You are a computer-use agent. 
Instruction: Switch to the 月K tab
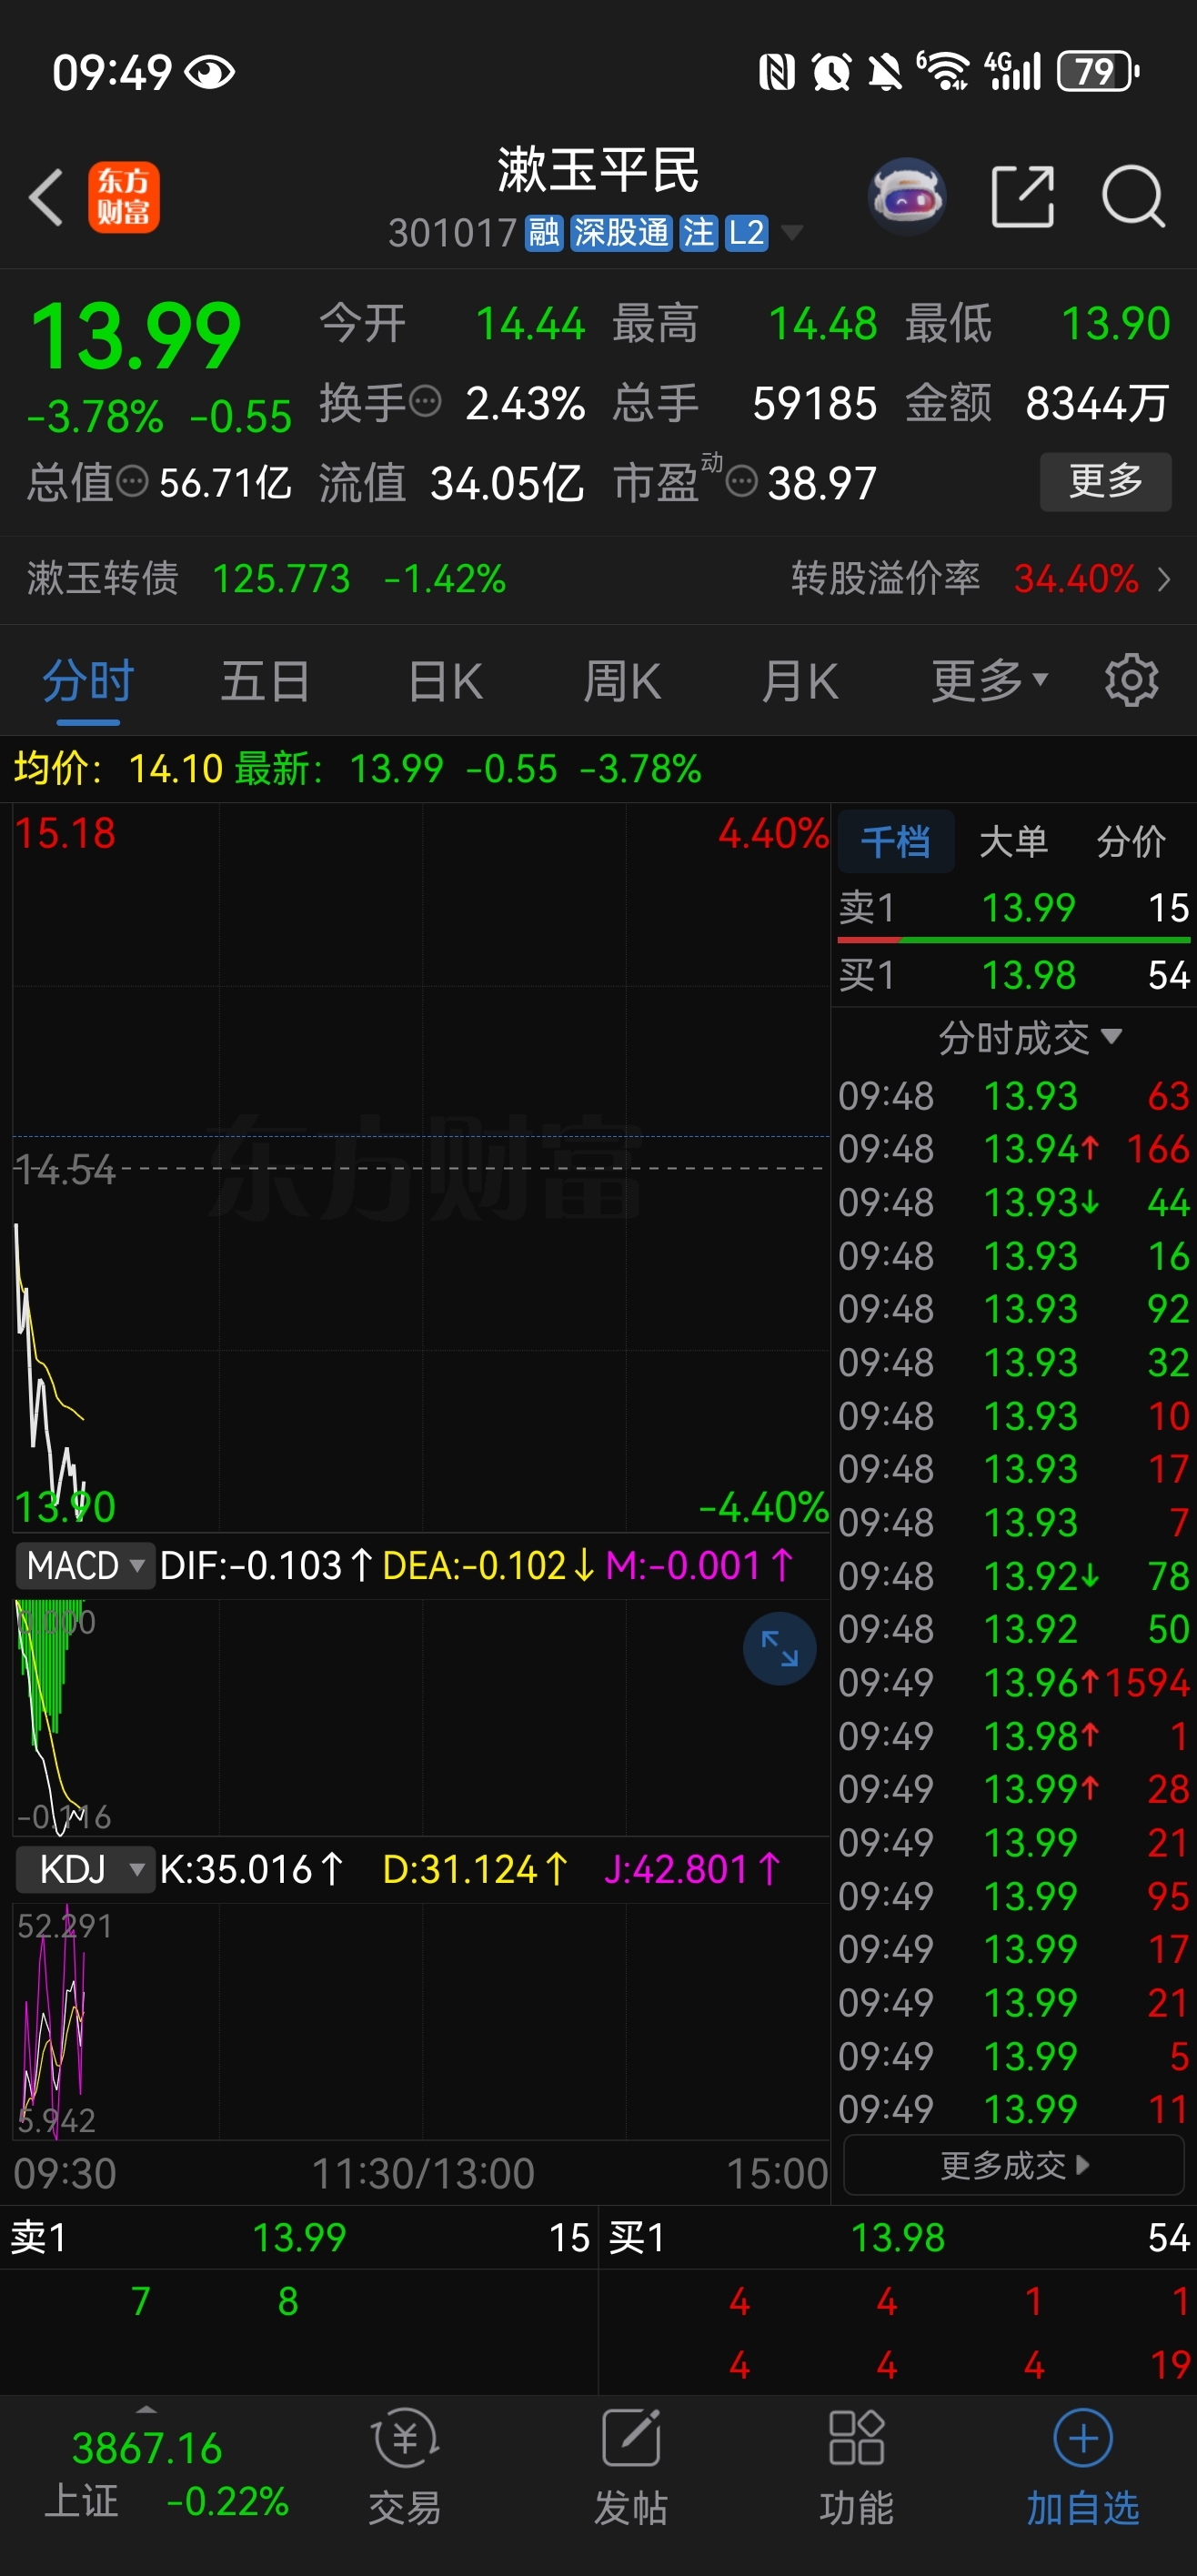click(x=799, y=681)
